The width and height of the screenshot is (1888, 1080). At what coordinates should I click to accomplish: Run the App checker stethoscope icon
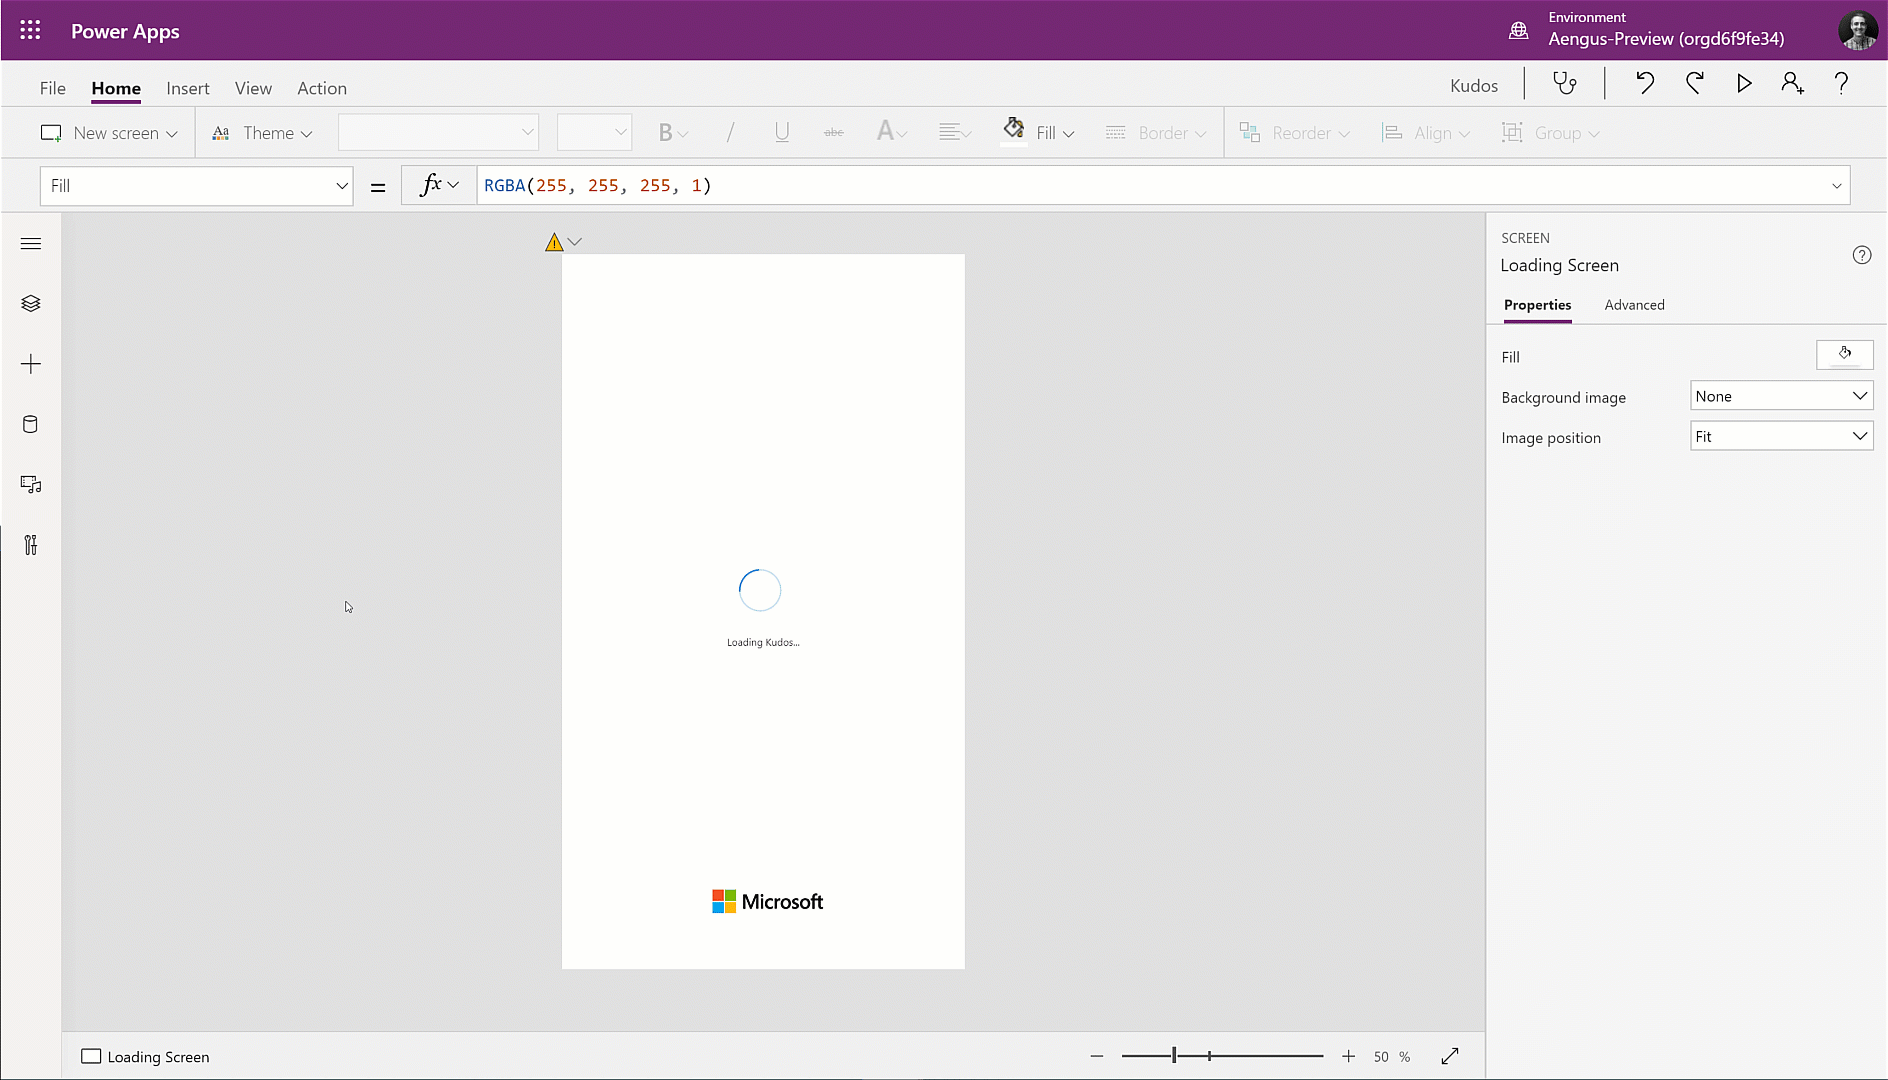[1565, 84]
